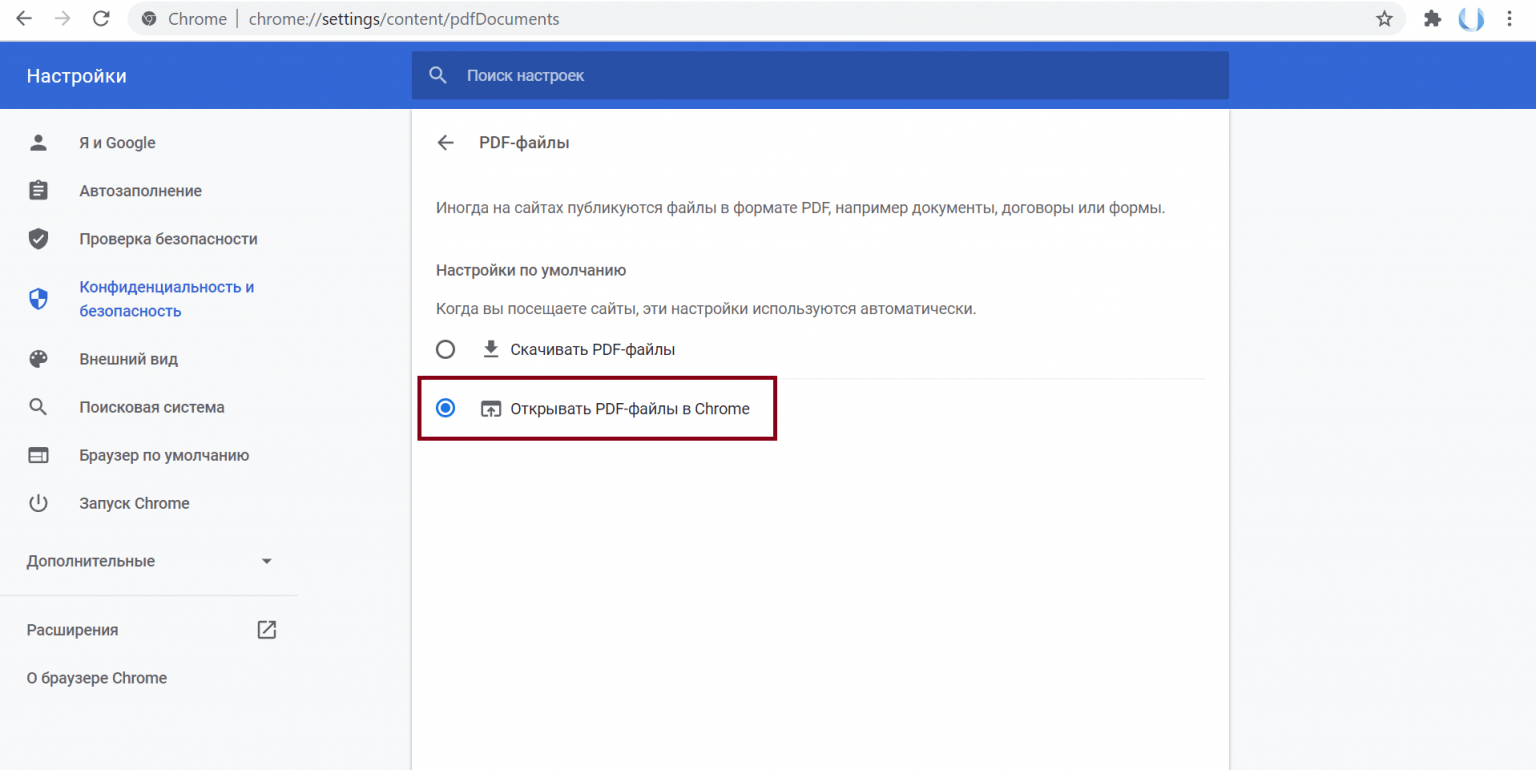Click the Дополнительные label in sidebar

pos(91,561)
